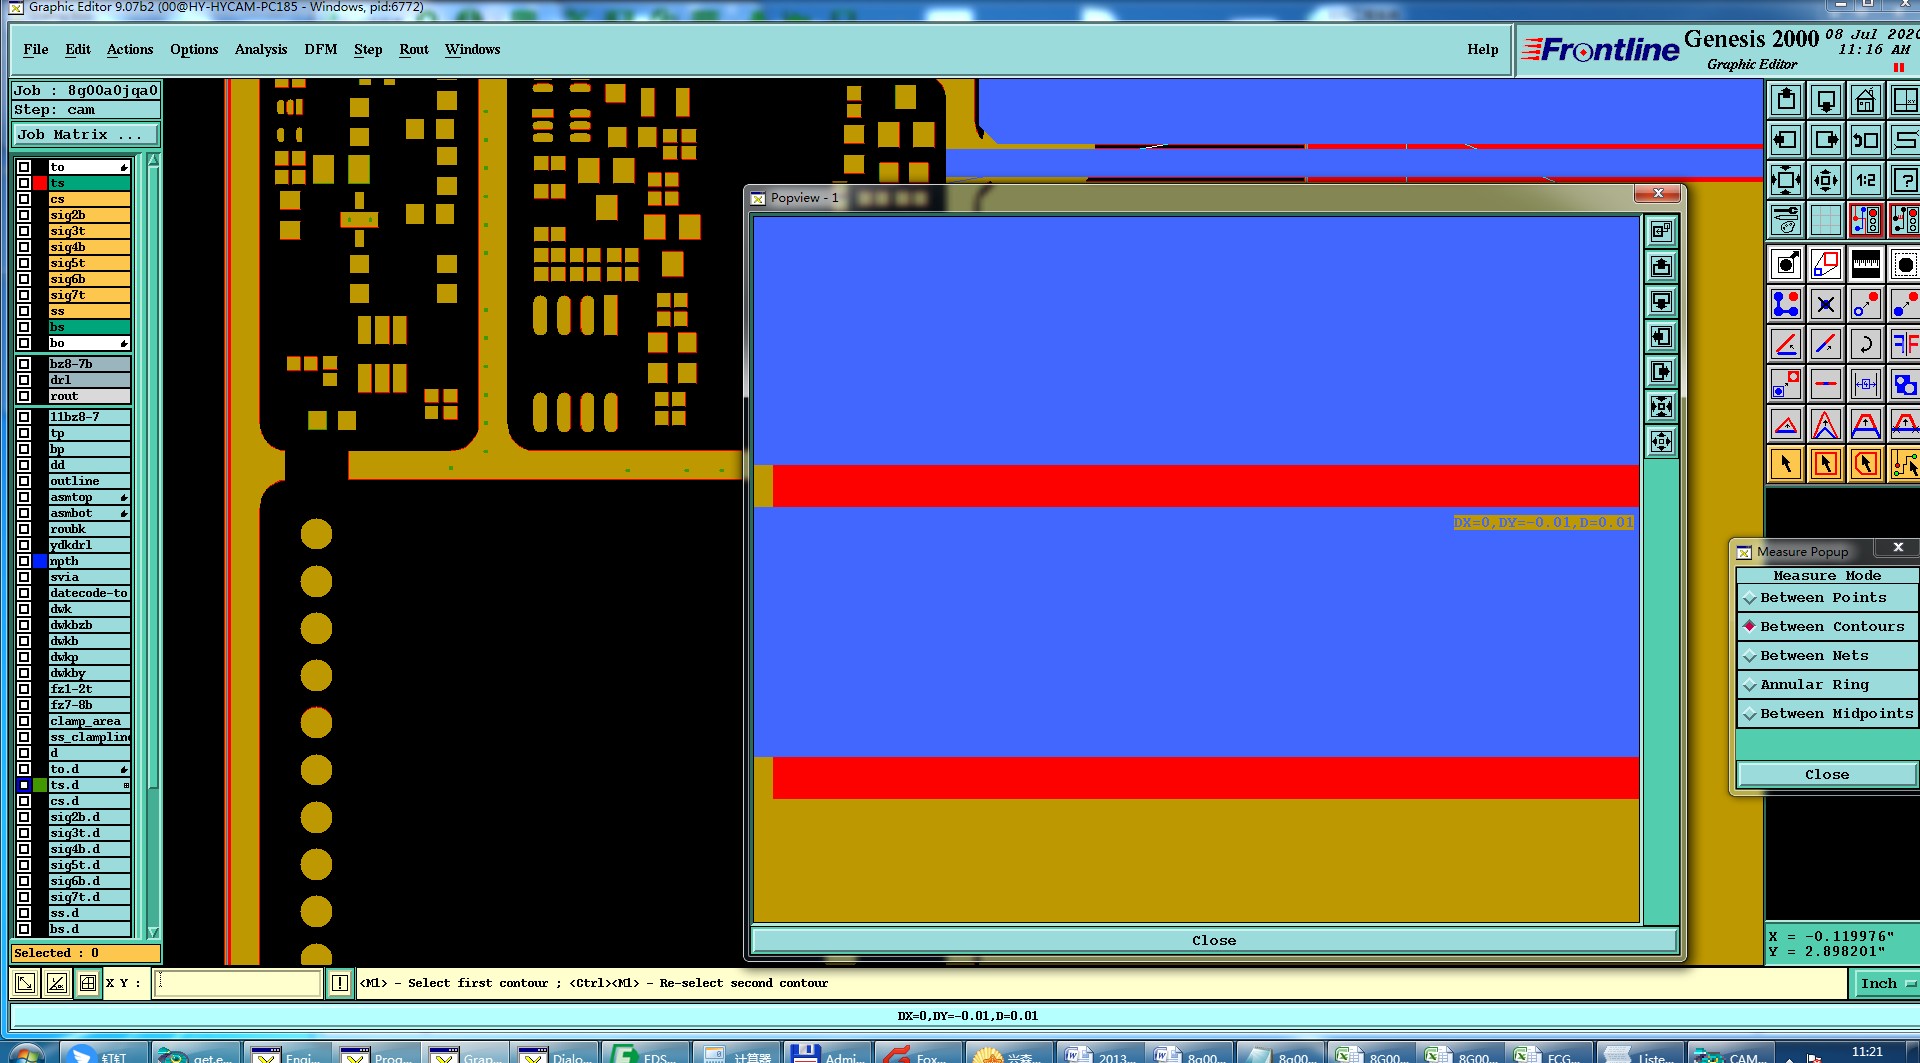The height and width of the screenshot is (1063, 1920).
Task: Click Popview pan down side icon
Action: (1661, 301)
